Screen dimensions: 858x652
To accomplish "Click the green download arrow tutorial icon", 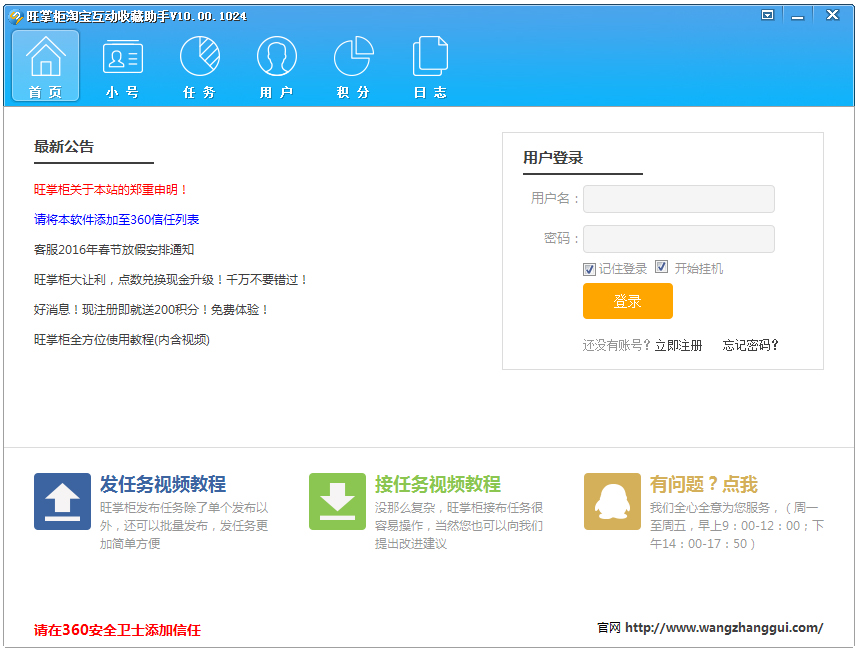I will (x=337, y=501).
